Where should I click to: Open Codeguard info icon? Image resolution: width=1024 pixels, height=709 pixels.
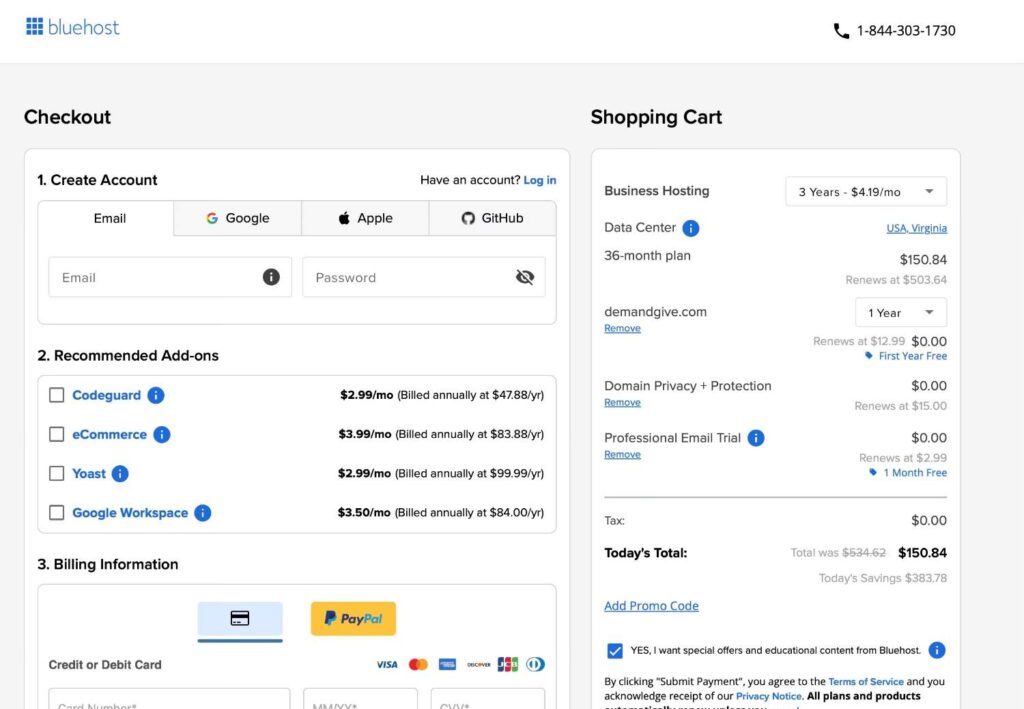(155, 395)
